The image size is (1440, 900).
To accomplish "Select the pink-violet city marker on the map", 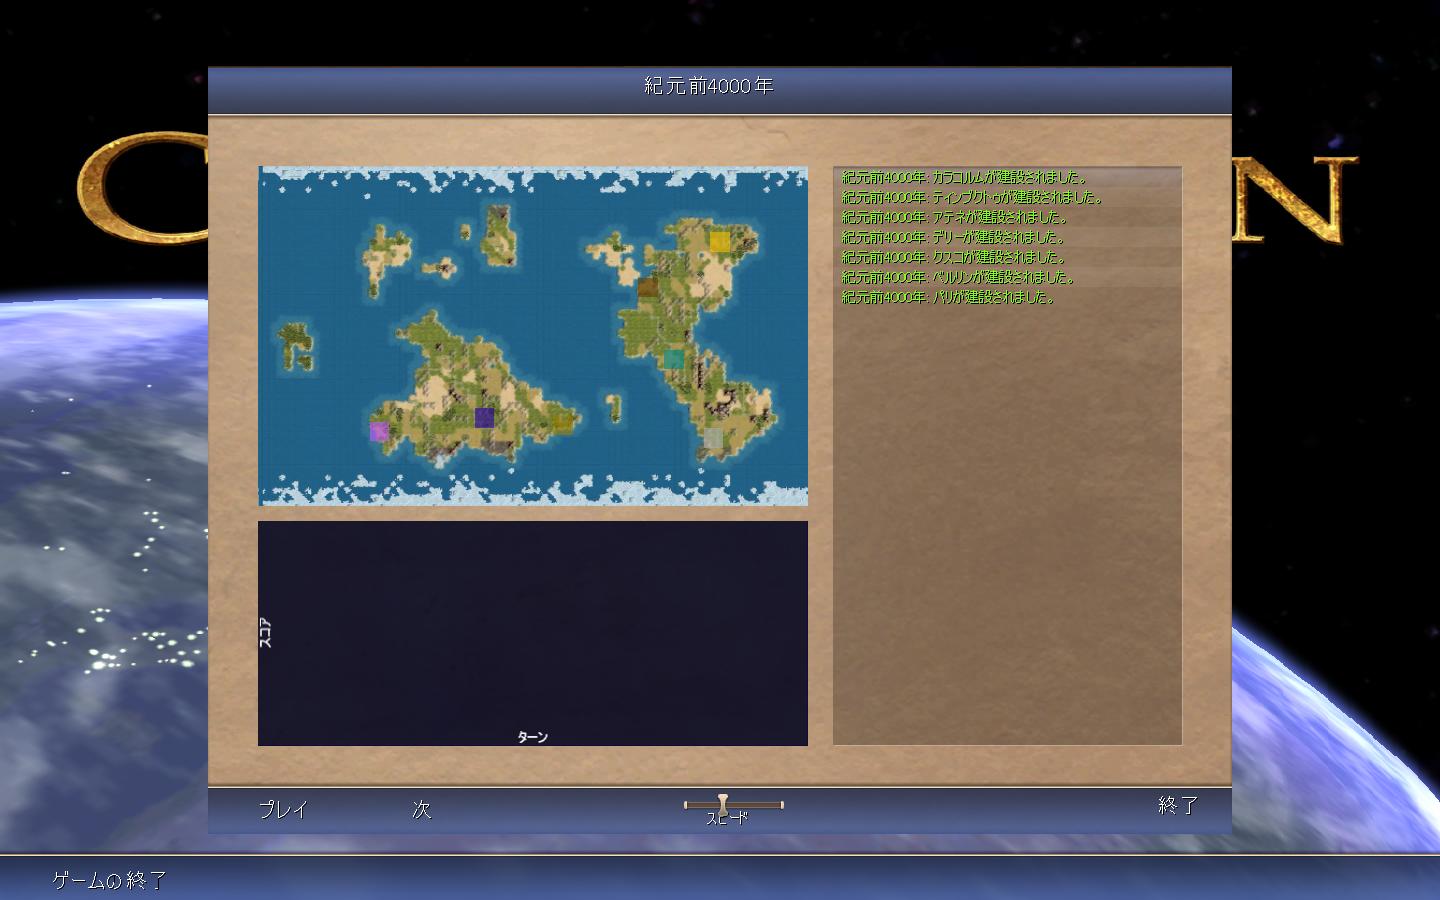I will (x=379, y=431).
